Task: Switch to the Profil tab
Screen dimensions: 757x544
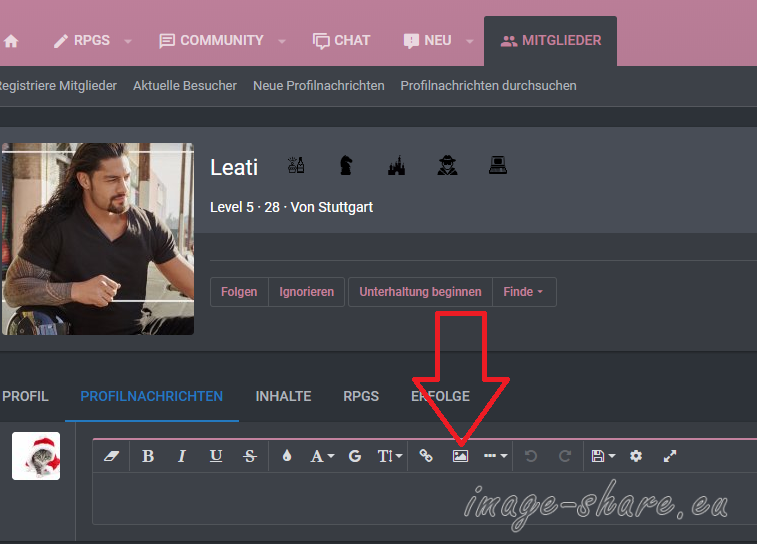Action: 25,396
